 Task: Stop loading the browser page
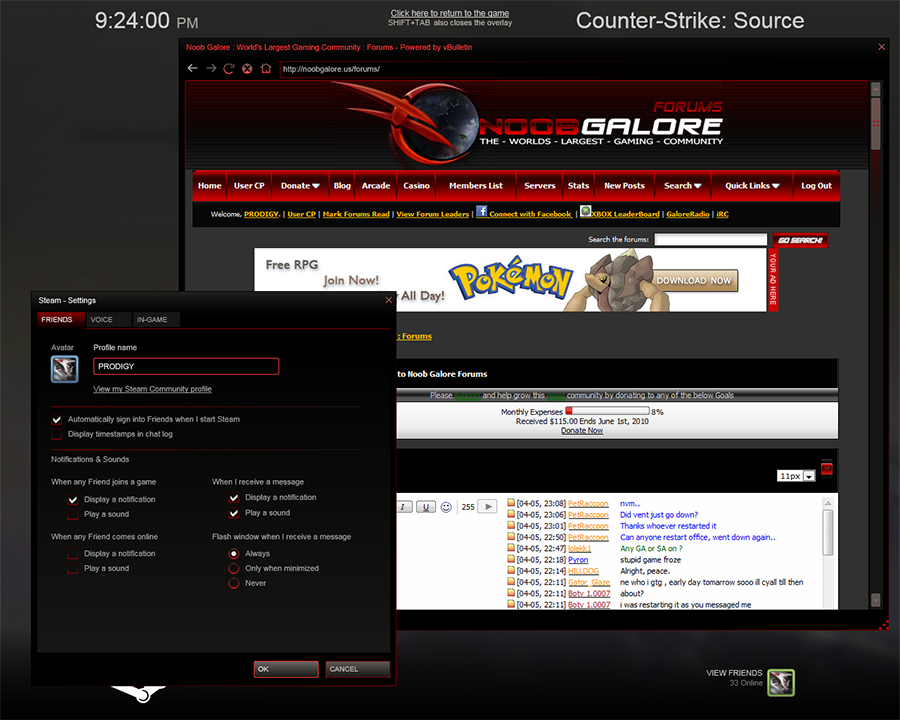coord(247,68)
